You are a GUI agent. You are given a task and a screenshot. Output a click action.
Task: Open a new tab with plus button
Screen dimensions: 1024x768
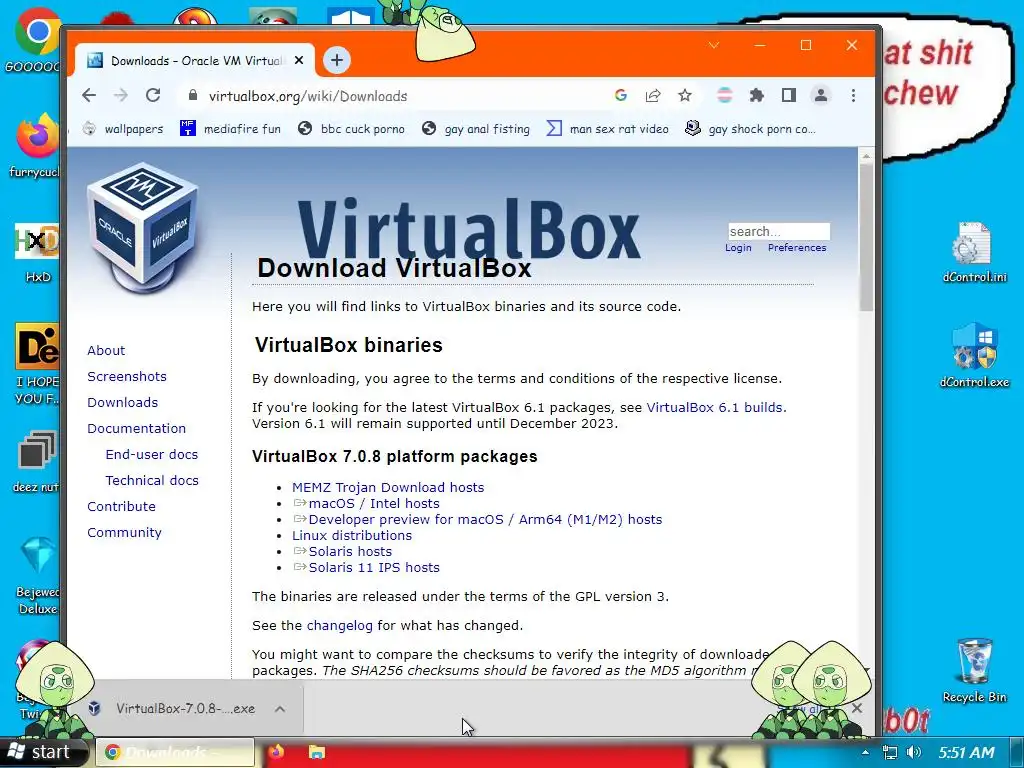click(336, 60)
